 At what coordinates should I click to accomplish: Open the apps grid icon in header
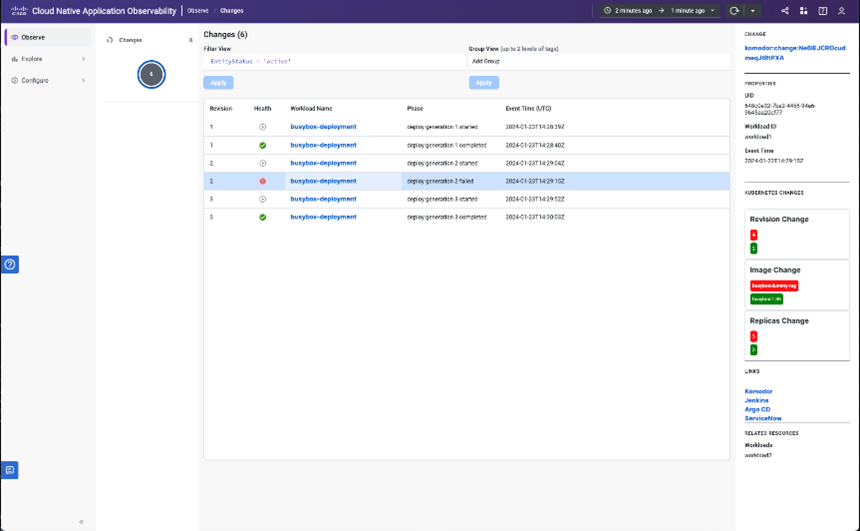tap(803, 11)
